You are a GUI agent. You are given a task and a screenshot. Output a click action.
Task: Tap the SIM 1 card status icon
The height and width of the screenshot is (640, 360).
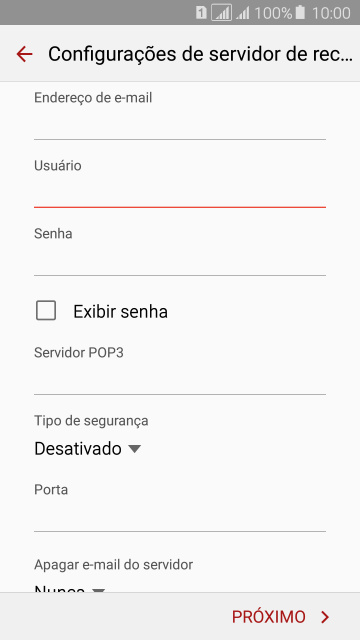(x=201, y=13)
